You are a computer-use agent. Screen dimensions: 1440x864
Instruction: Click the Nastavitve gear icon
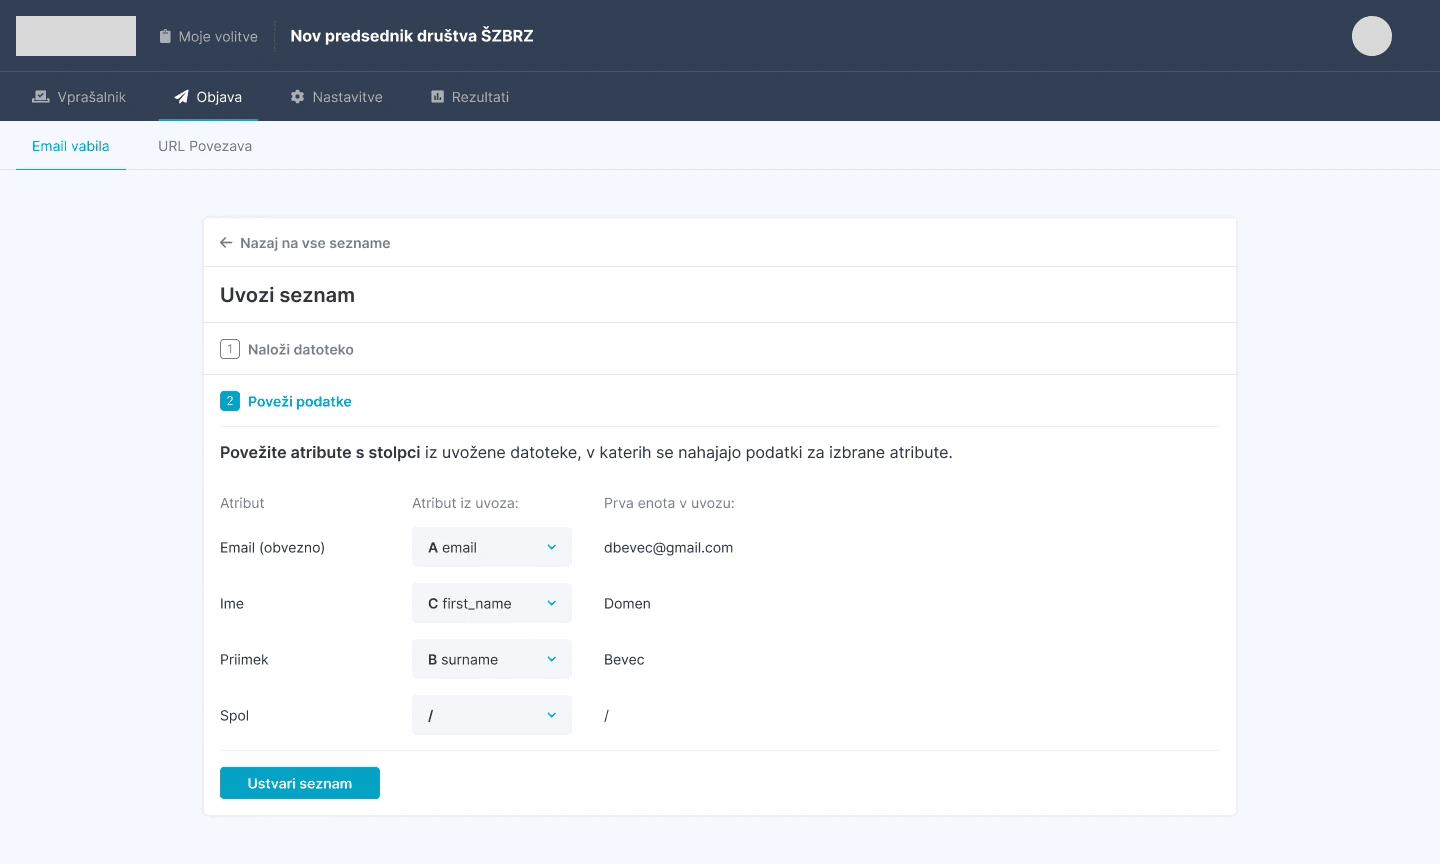pyautogui.click(x=297, y=96)
